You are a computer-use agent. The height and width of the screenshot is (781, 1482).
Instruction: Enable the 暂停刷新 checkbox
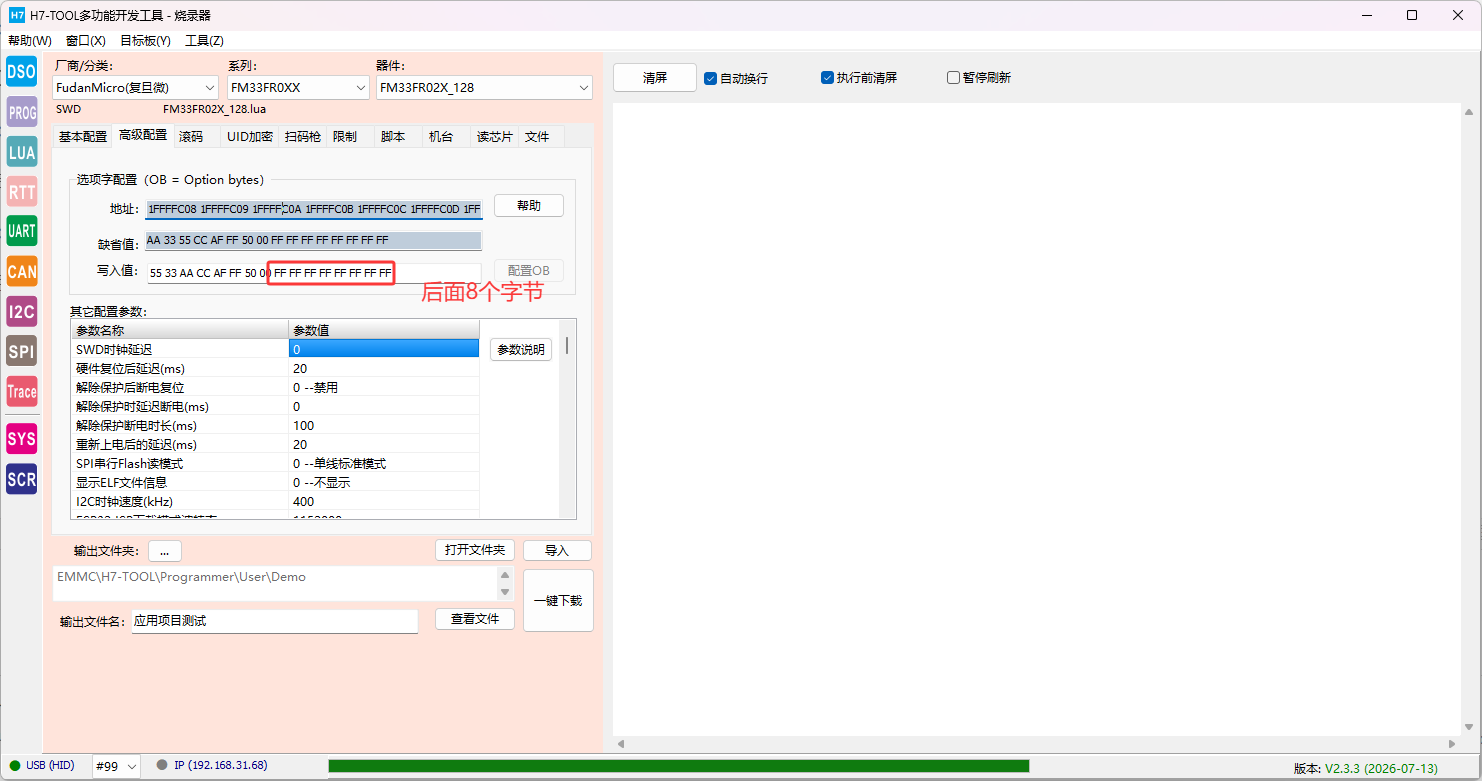[953, 78]
